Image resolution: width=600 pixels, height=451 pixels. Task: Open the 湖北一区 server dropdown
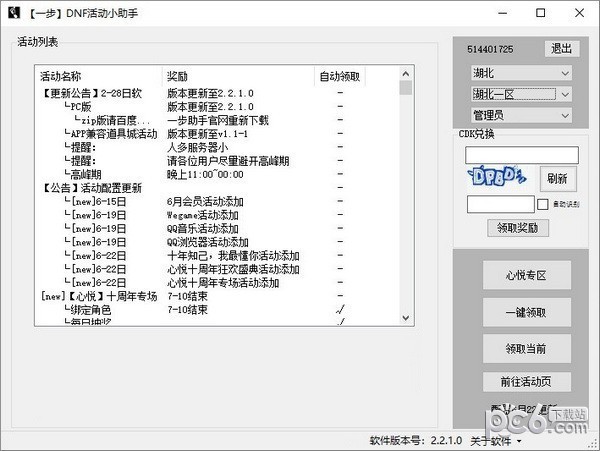pyautogui.click(x=522, y=94)
